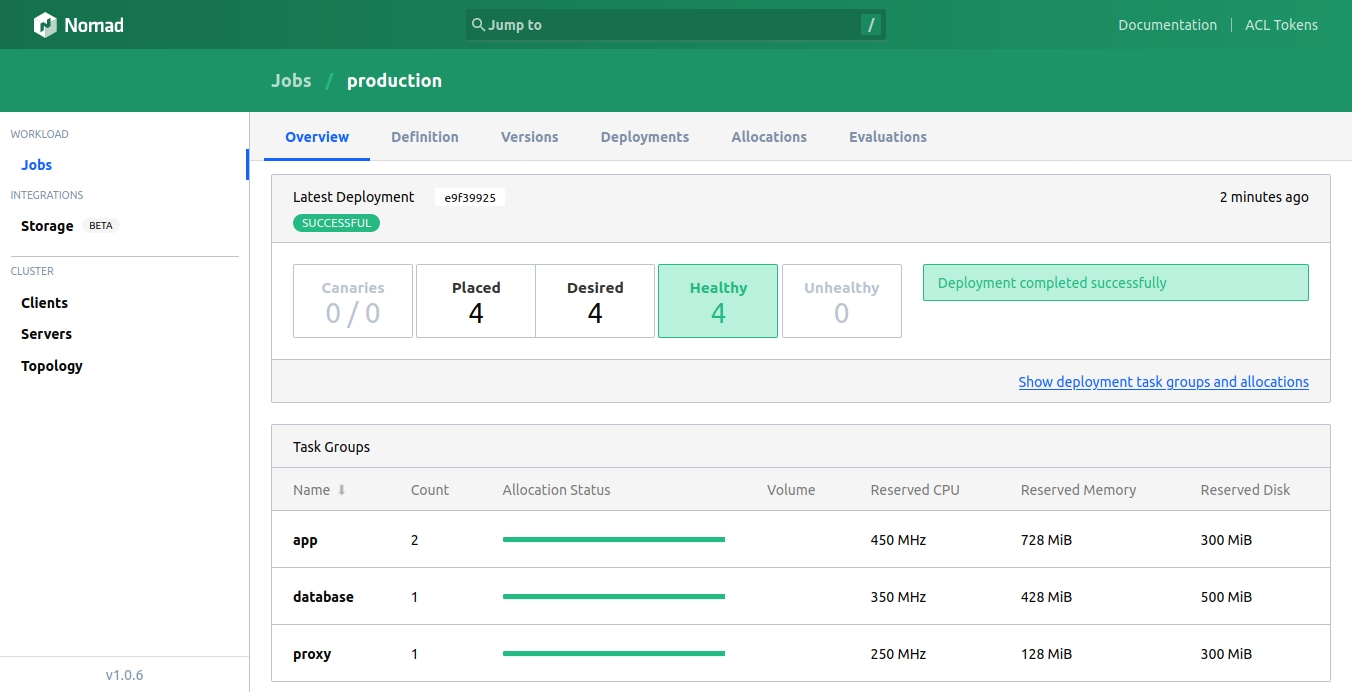Sort by Name column arrow icon
The width and height of the screenshot is (1352, 692).
click(342, 490)
